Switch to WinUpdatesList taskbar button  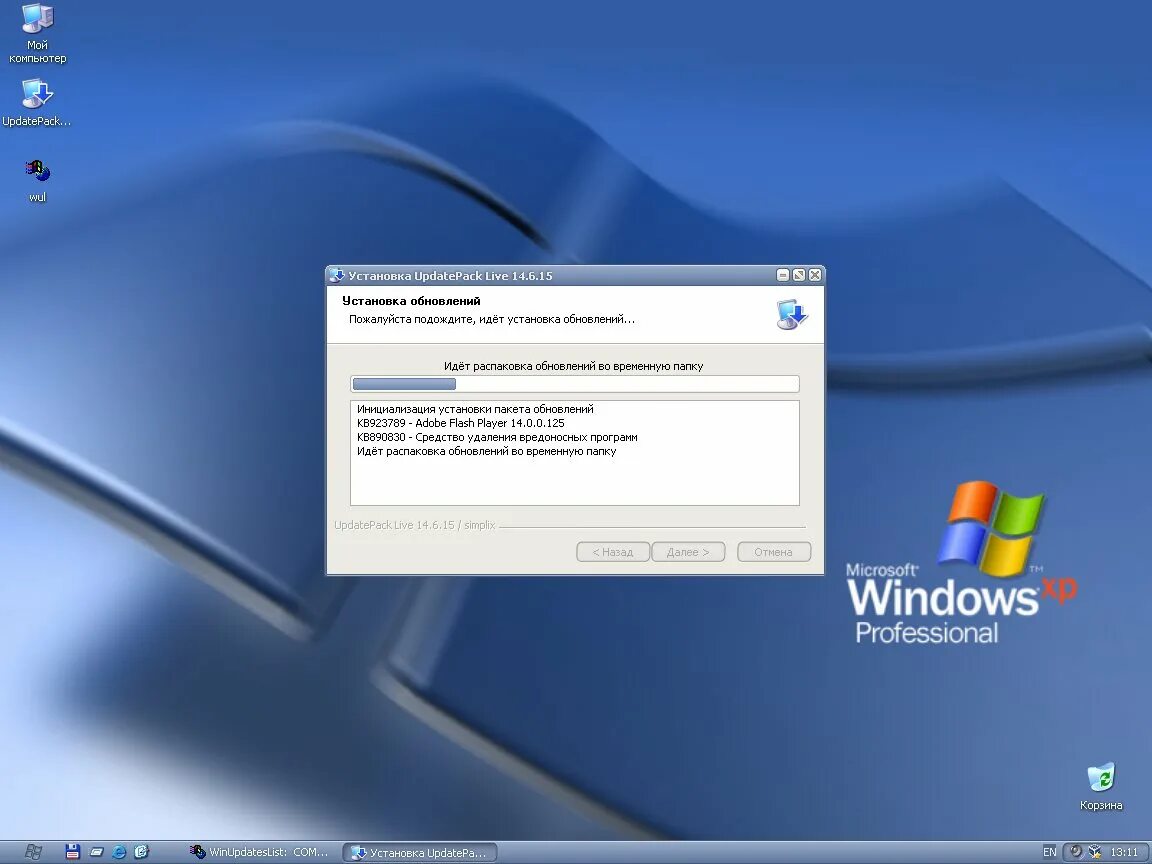coord(259,852)
